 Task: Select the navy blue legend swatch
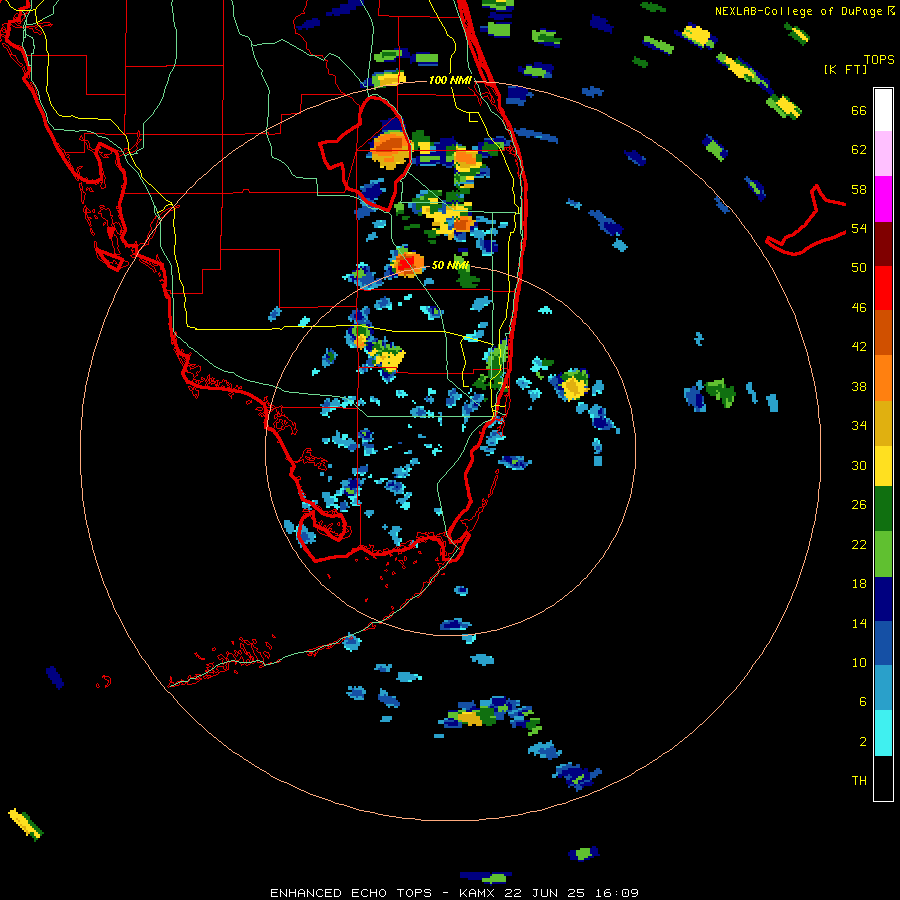coord(883,599)
